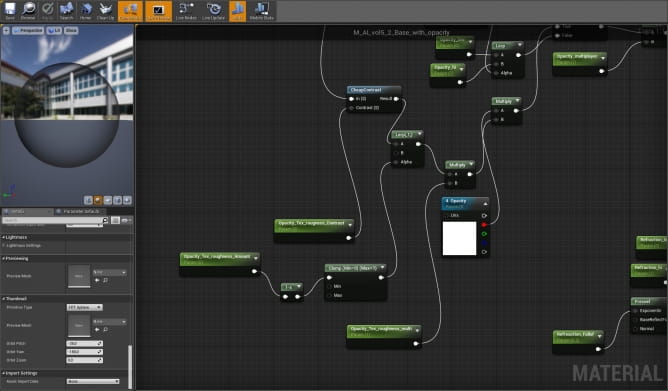This screenshot has height=391, width=668.
Task: Browse to Thumbnail mesh asset magnifier
Action: coord(105,329)
